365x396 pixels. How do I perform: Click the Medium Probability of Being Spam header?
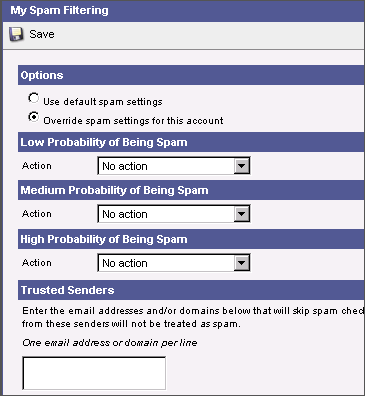point(191,190)
